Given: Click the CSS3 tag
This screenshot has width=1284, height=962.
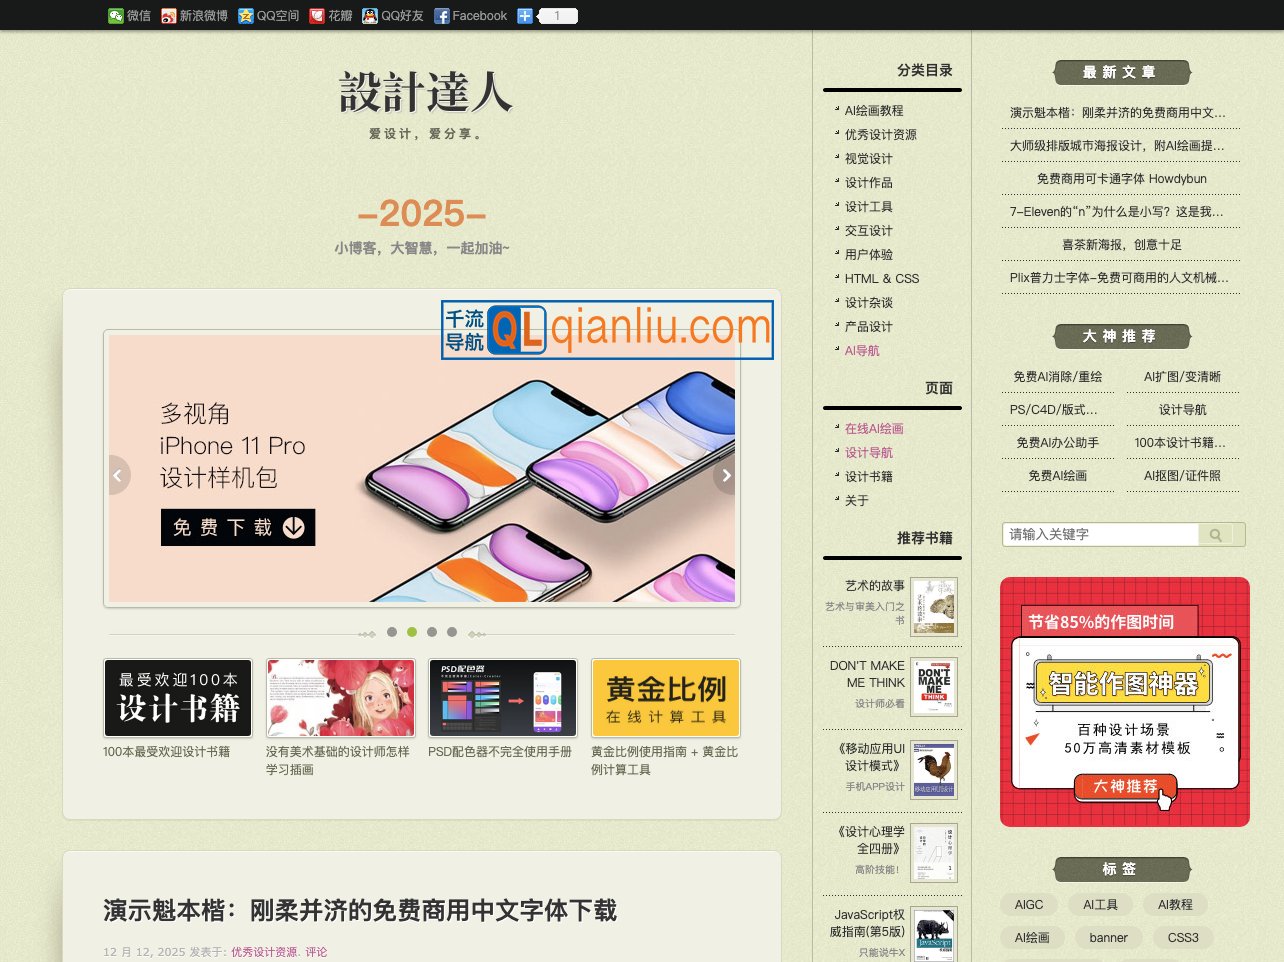Looking at the screenshot, I should point(1182,938).
